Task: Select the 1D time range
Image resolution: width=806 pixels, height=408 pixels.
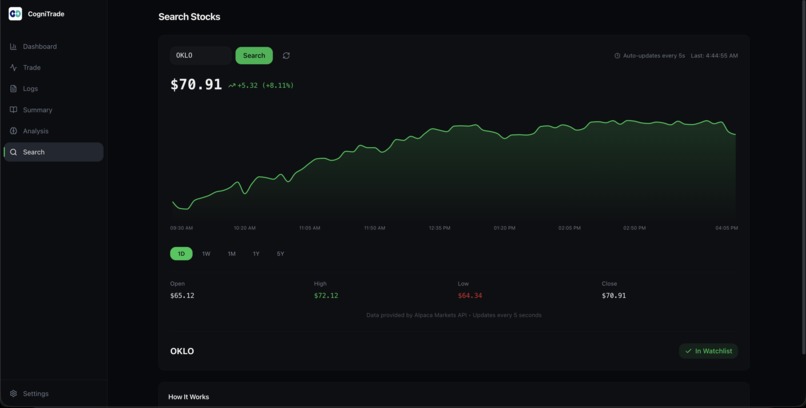Action: 181,254
